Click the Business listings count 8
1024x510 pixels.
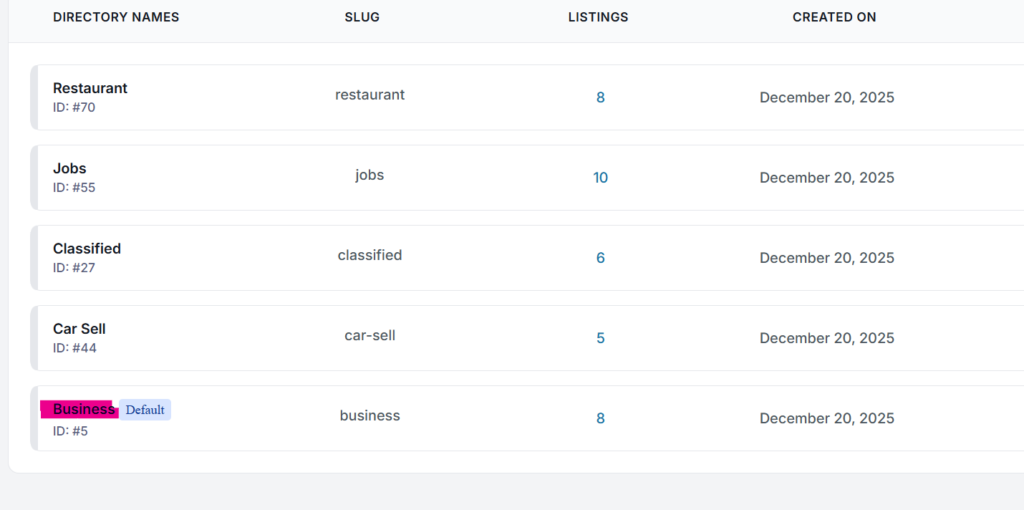pos(600,418)
